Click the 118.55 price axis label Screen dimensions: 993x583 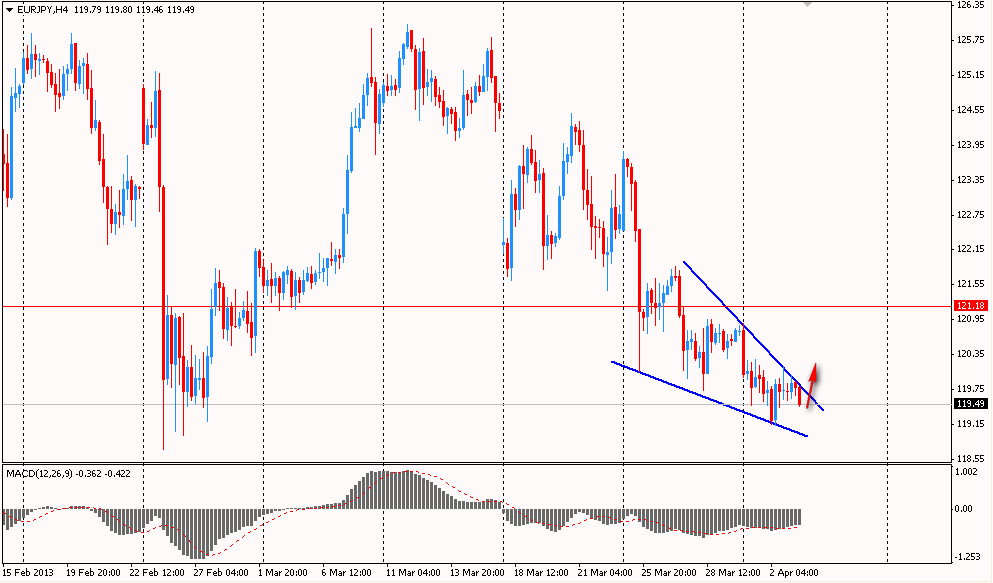971,458
